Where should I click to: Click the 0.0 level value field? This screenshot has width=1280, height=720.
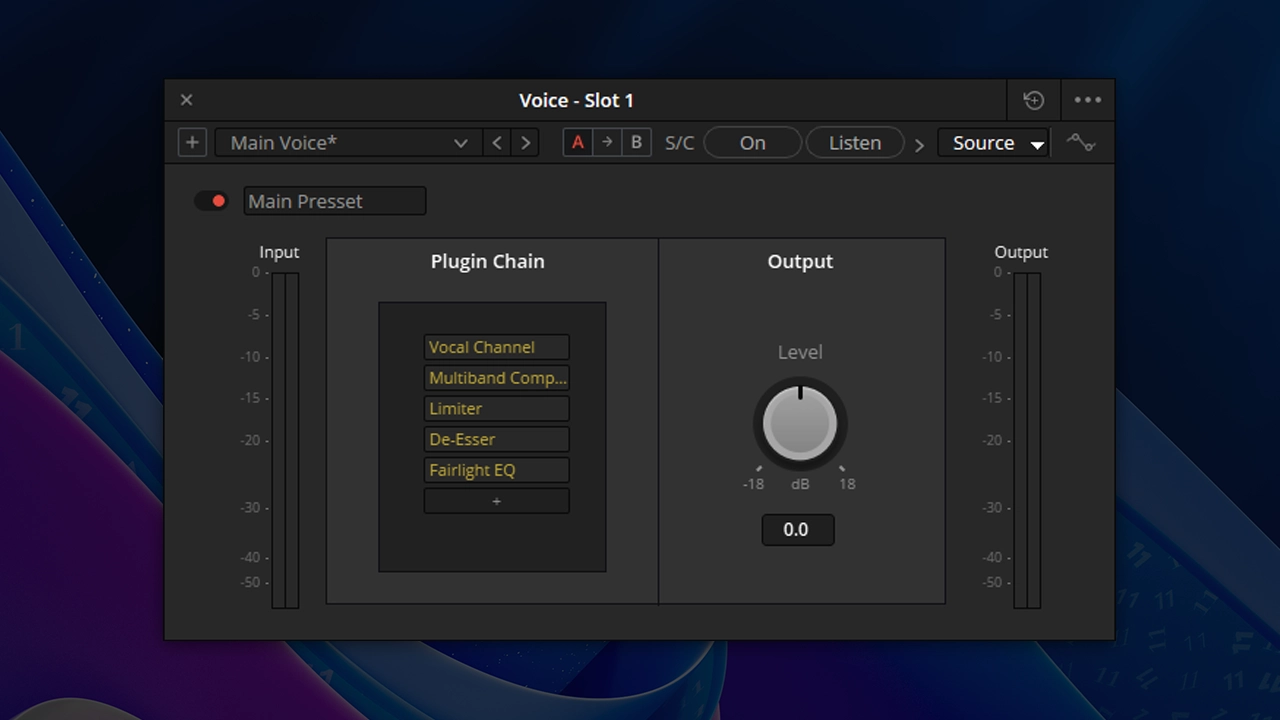pos(797,529)
